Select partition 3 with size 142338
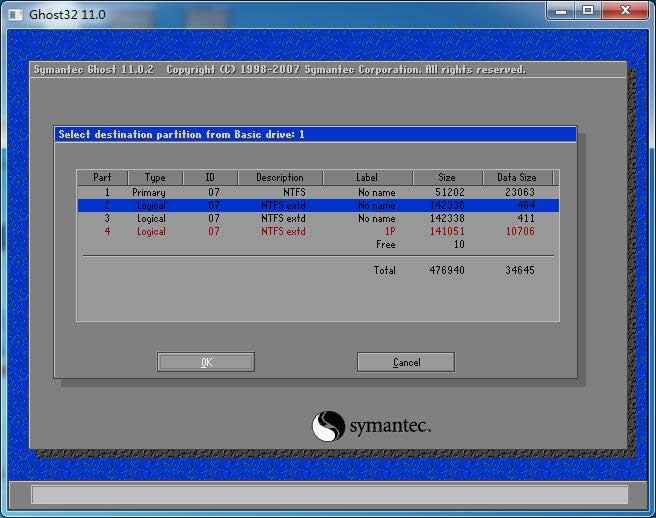Viewport: 656px width, 518px height. point(317,218)
